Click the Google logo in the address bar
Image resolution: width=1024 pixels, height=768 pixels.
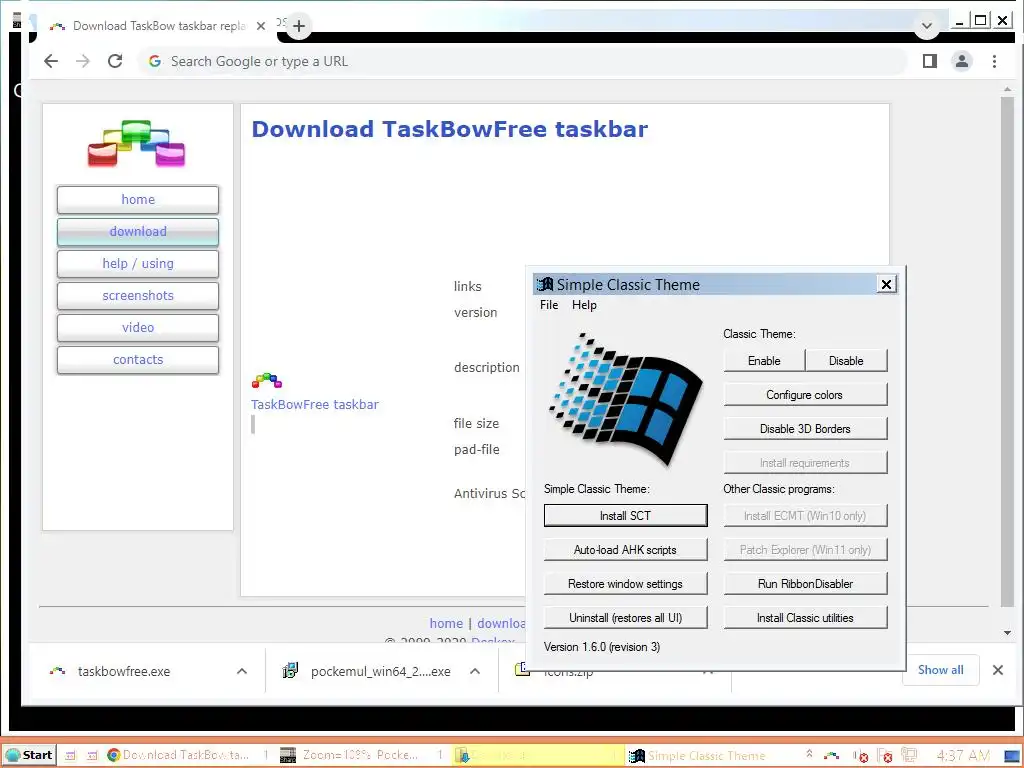point(155,61)
